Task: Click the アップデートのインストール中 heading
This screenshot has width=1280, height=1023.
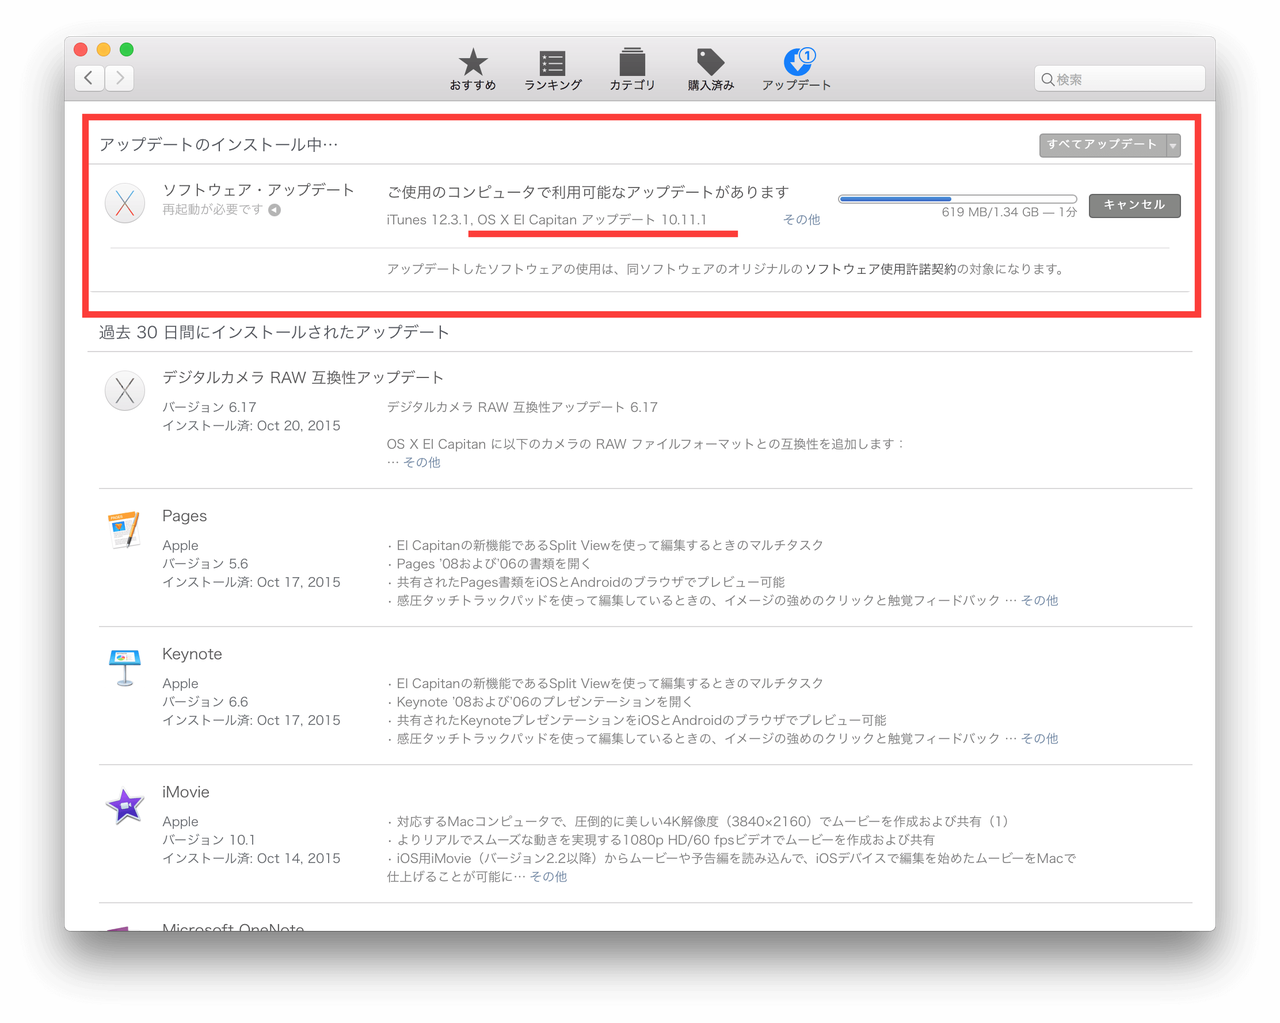Action: click(219, 145)
